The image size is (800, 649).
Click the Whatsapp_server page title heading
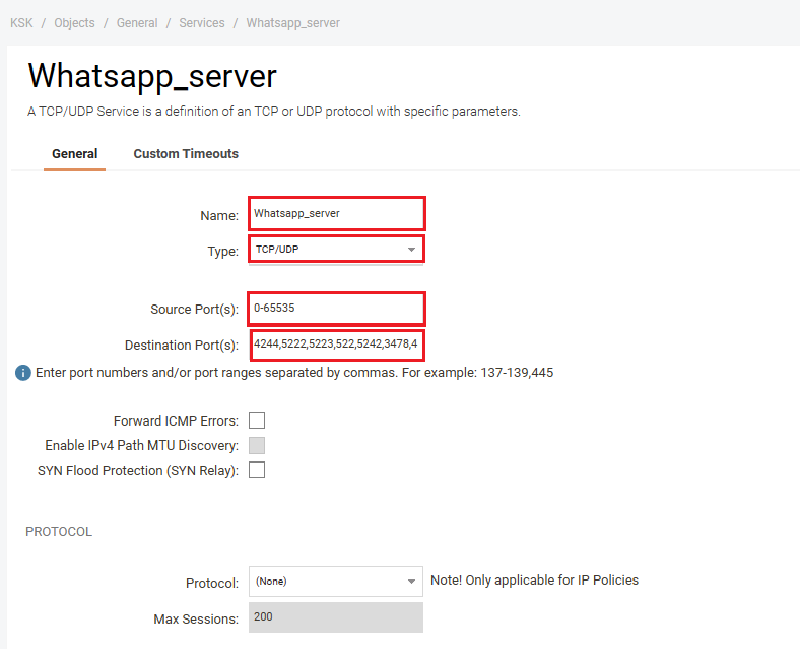(152, 76)
